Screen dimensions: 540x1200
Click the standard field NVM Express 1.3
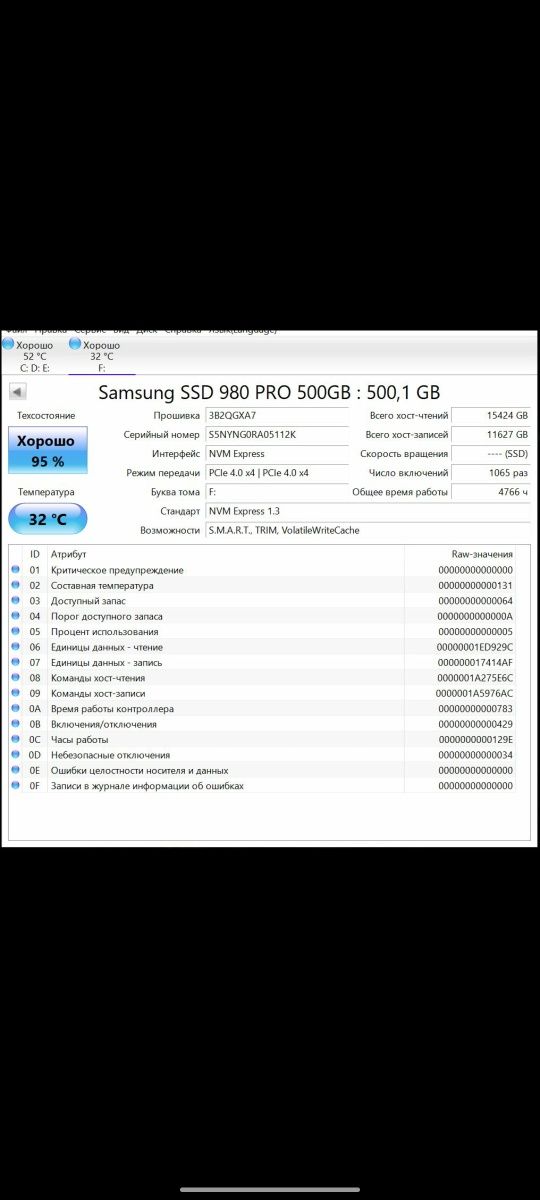point(367,511)
